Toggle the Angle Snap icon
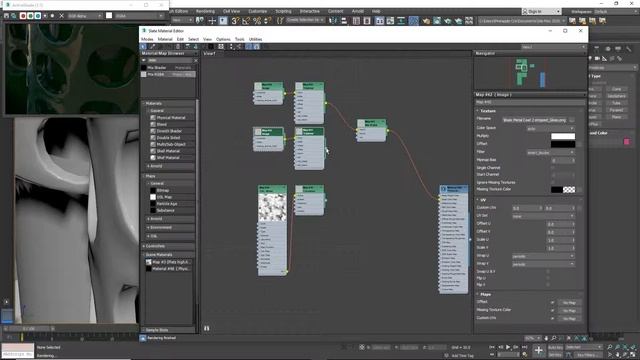The width and height of the screenshot is (640, 360). (x=246, y=20)
